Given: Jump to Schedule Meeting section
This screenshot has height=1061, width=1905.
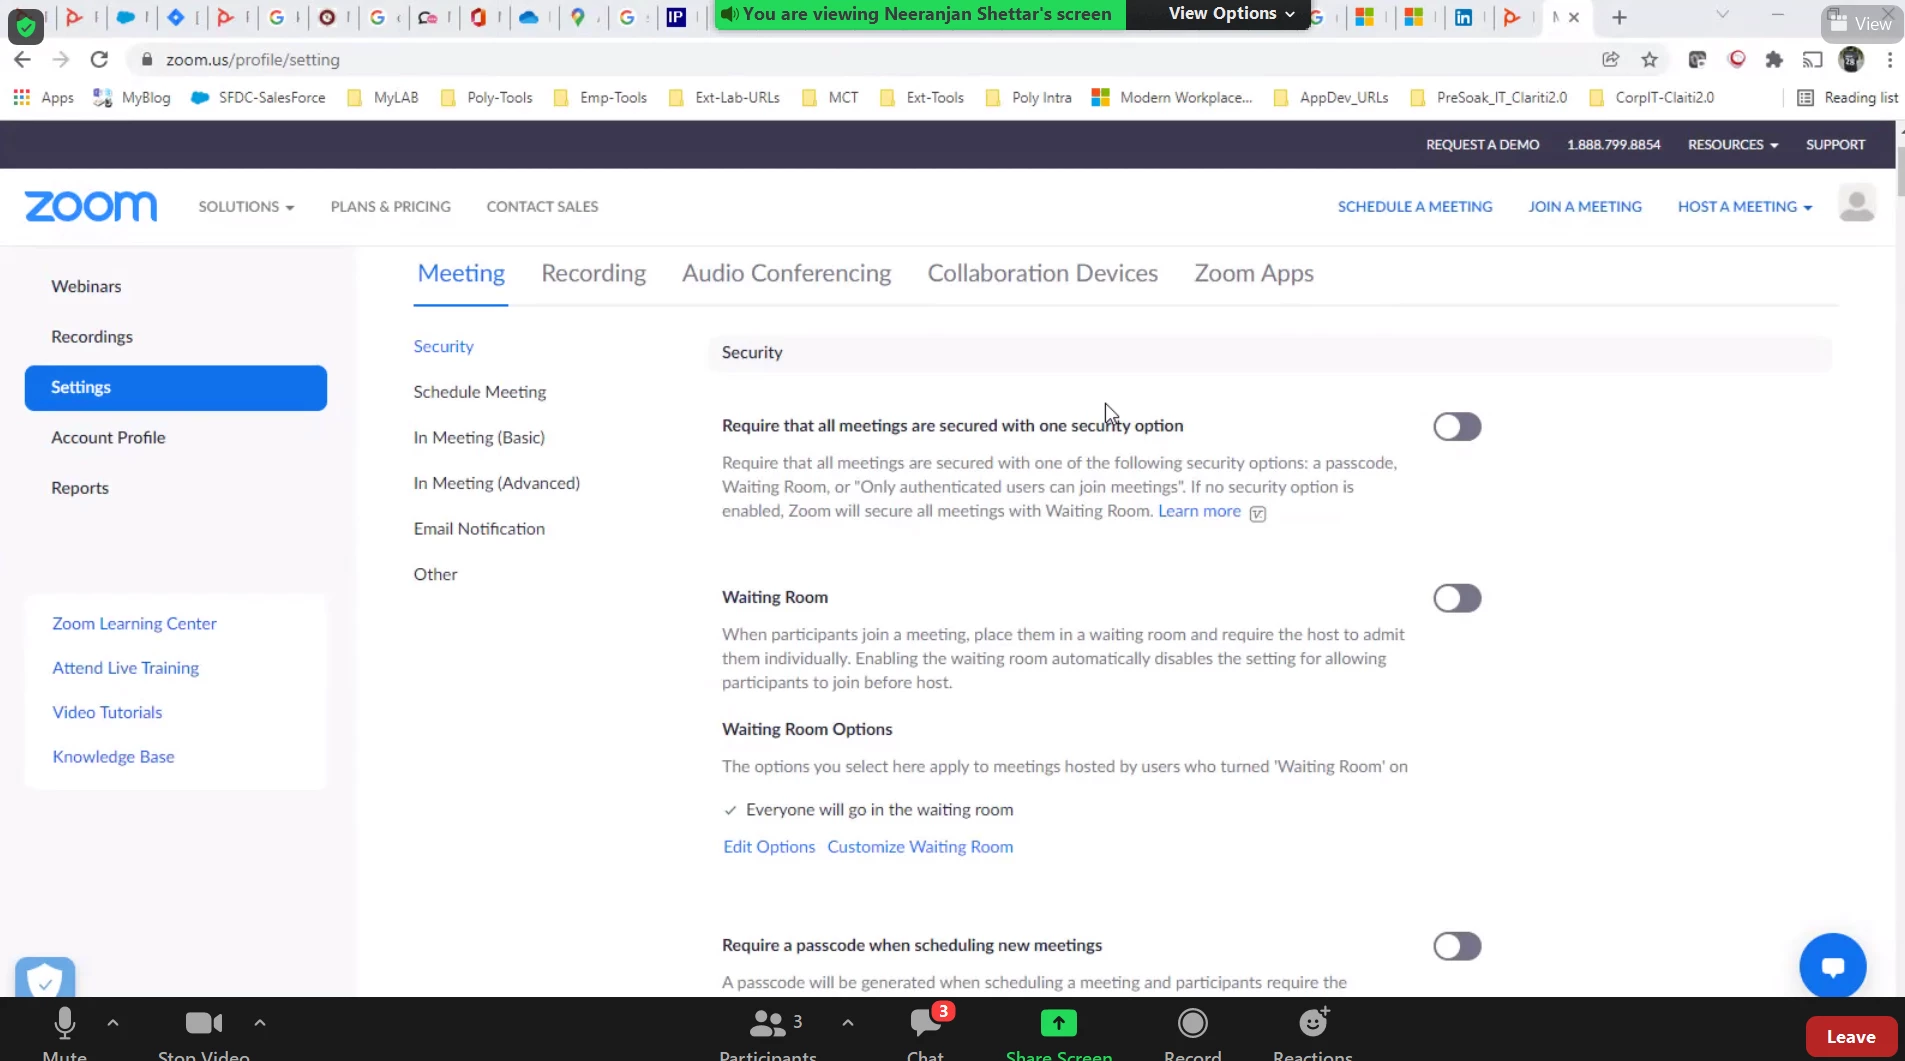Looking at the screenshot, I should [480, 392].
